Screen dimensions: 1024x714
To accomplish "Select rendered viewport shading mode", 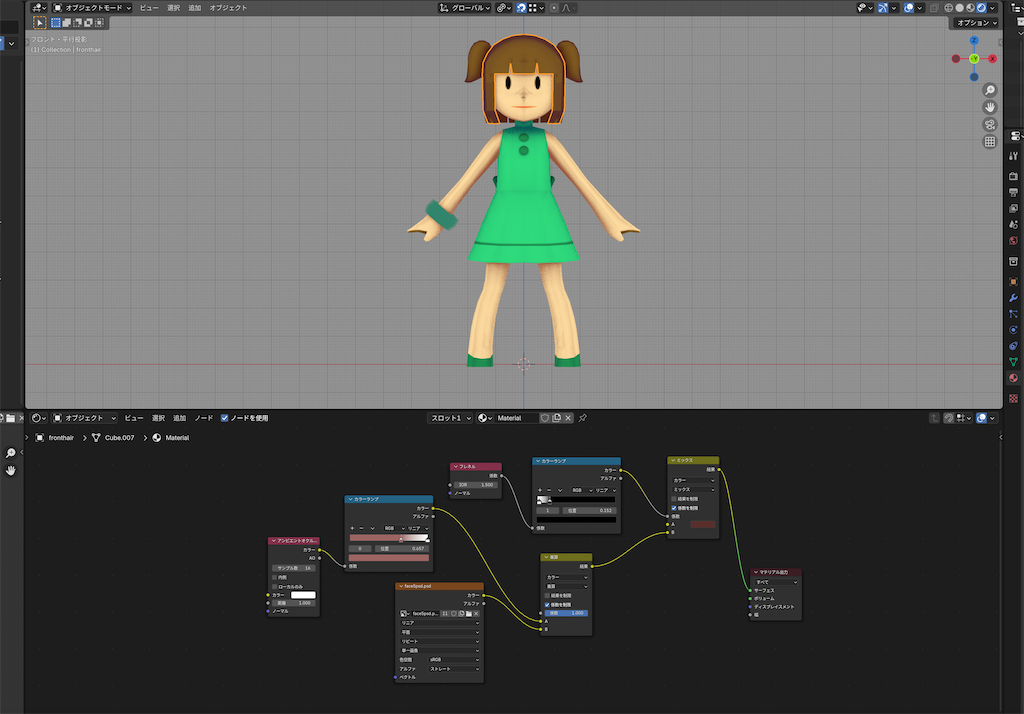I will 981,8.
